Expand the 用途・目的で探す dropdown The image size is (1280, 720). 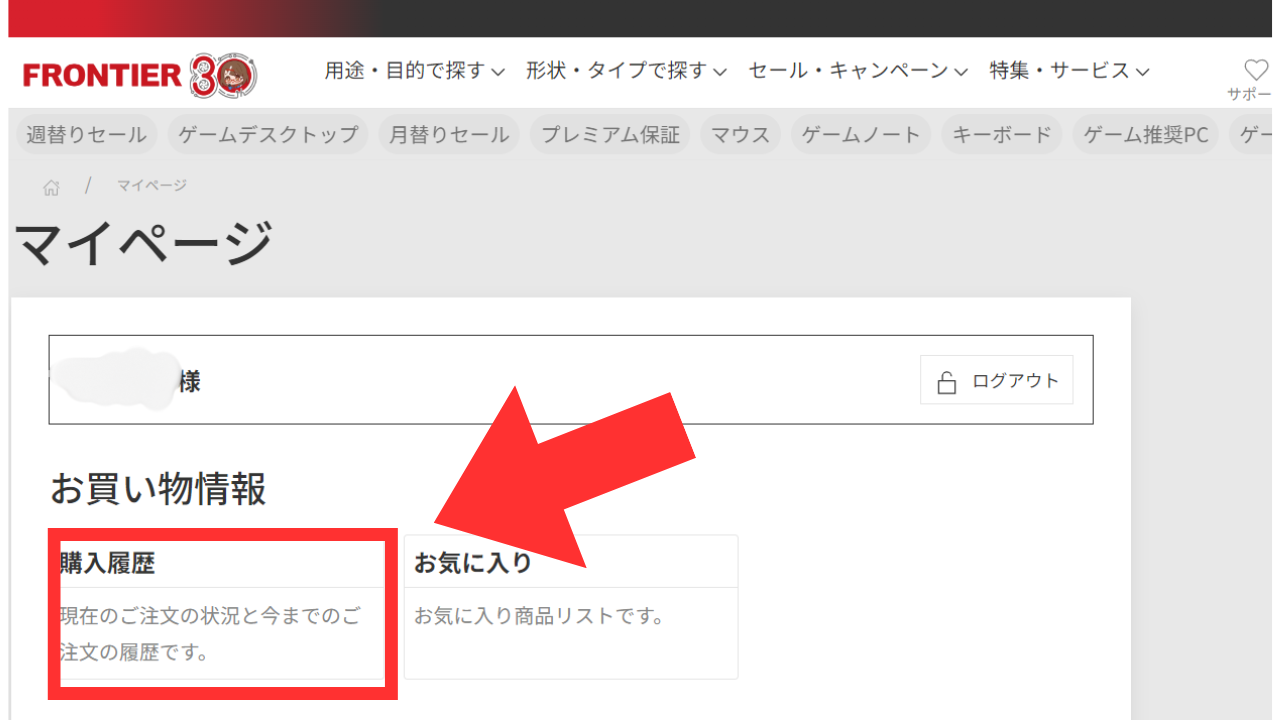point(414,71)
